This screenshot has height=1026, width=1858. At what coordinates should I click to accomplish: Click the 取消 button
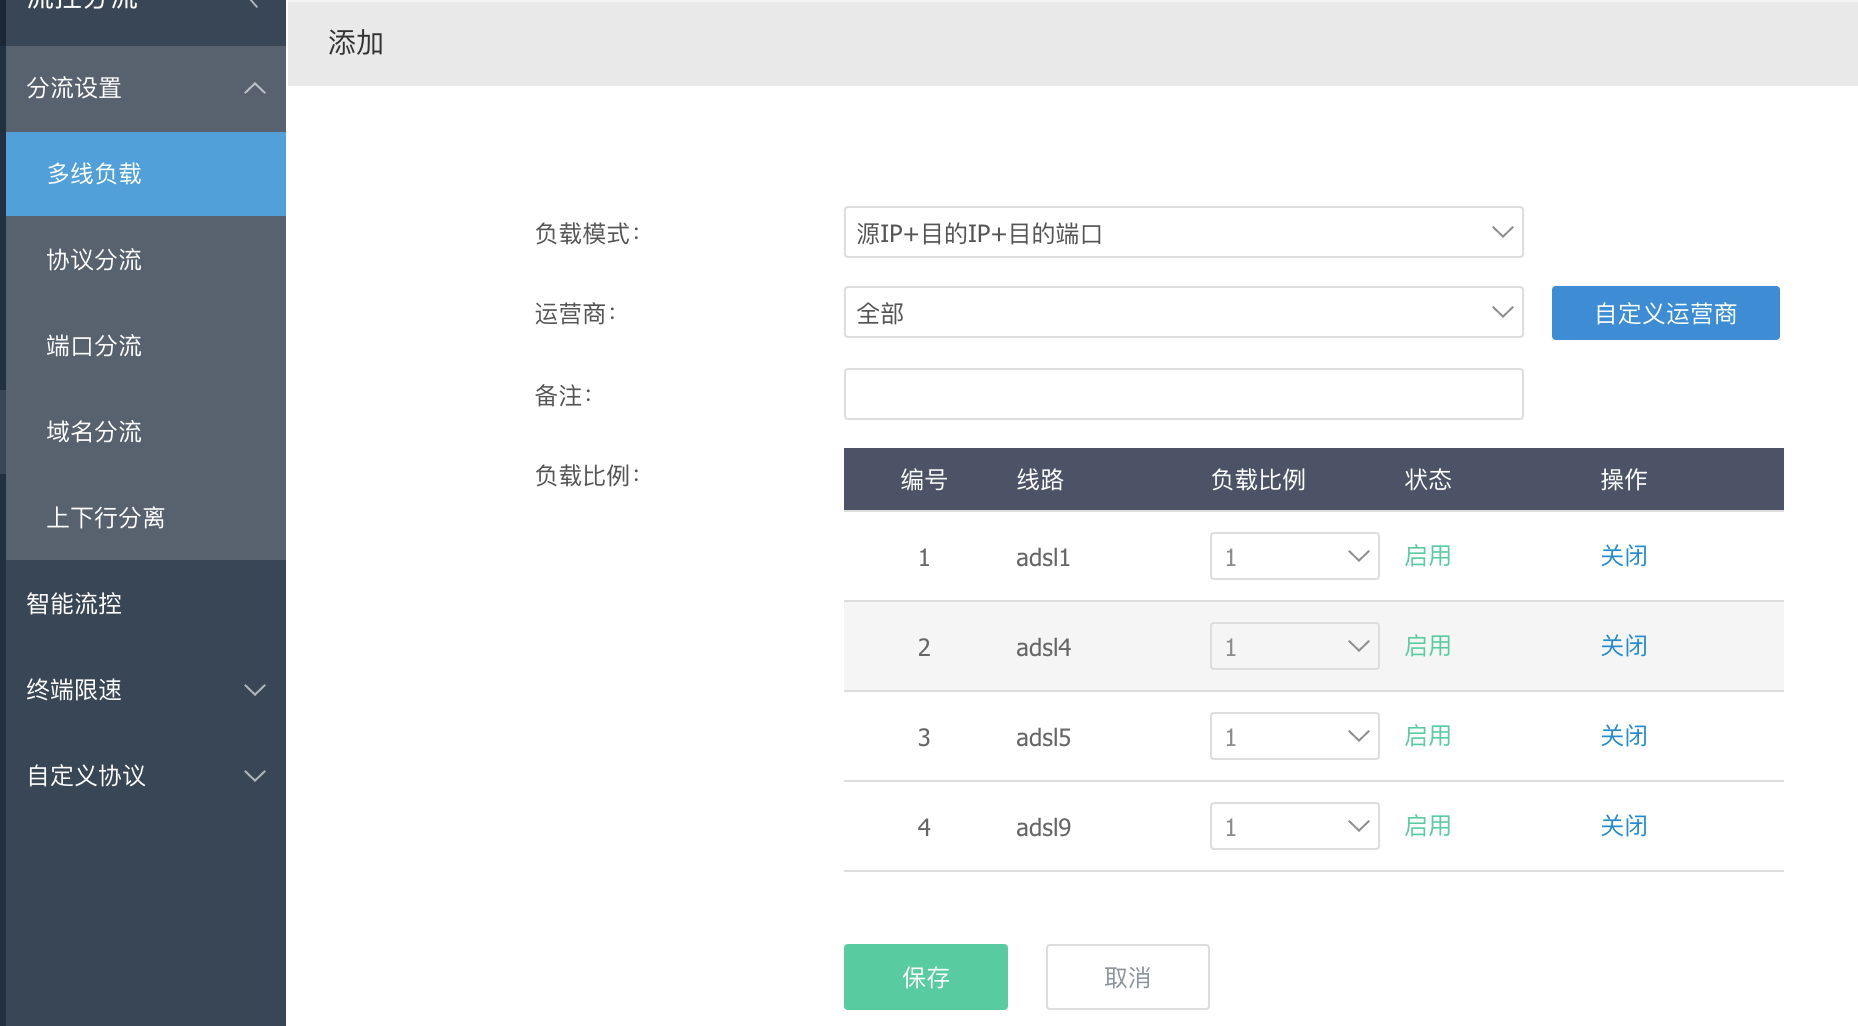(1127, 977)
